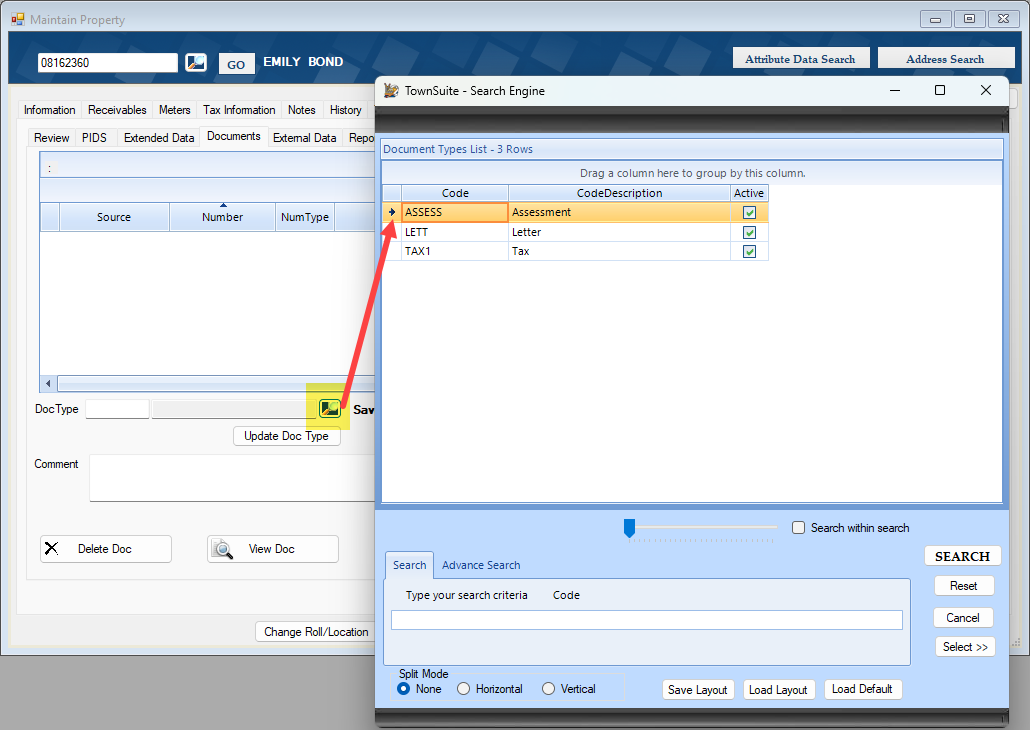
Task: Click the highlighted DocType lookup magnifier icon
Action: coord(328,408)
